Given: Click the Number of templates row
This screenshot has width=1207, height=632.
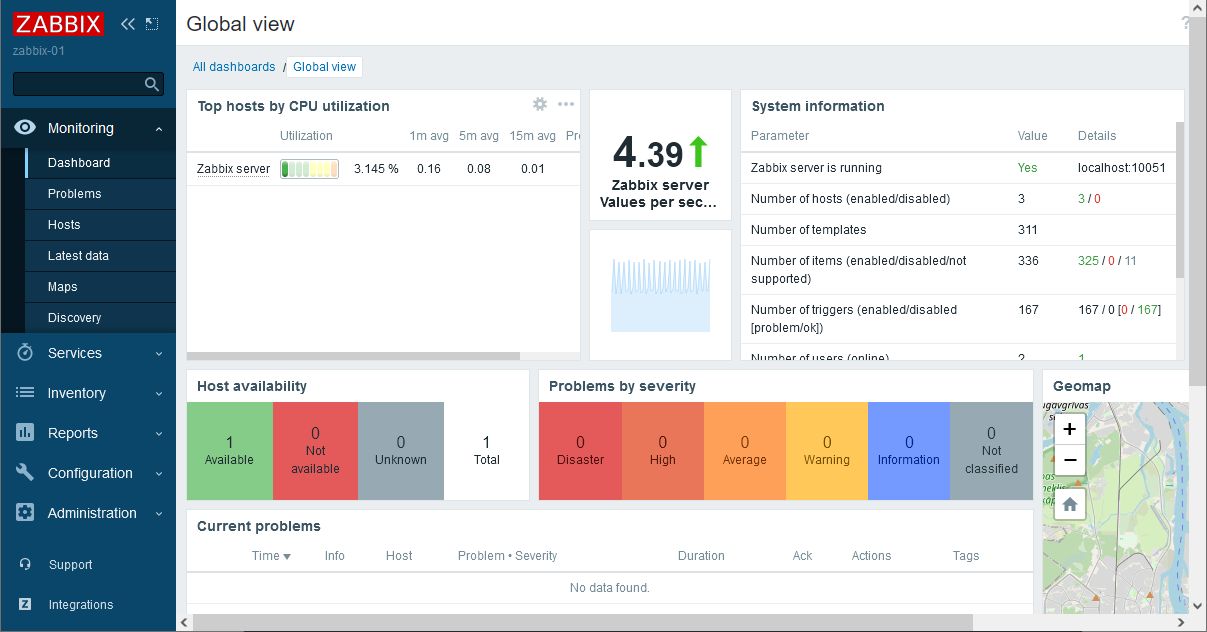Looking at the screenshot, I should 958,230.
